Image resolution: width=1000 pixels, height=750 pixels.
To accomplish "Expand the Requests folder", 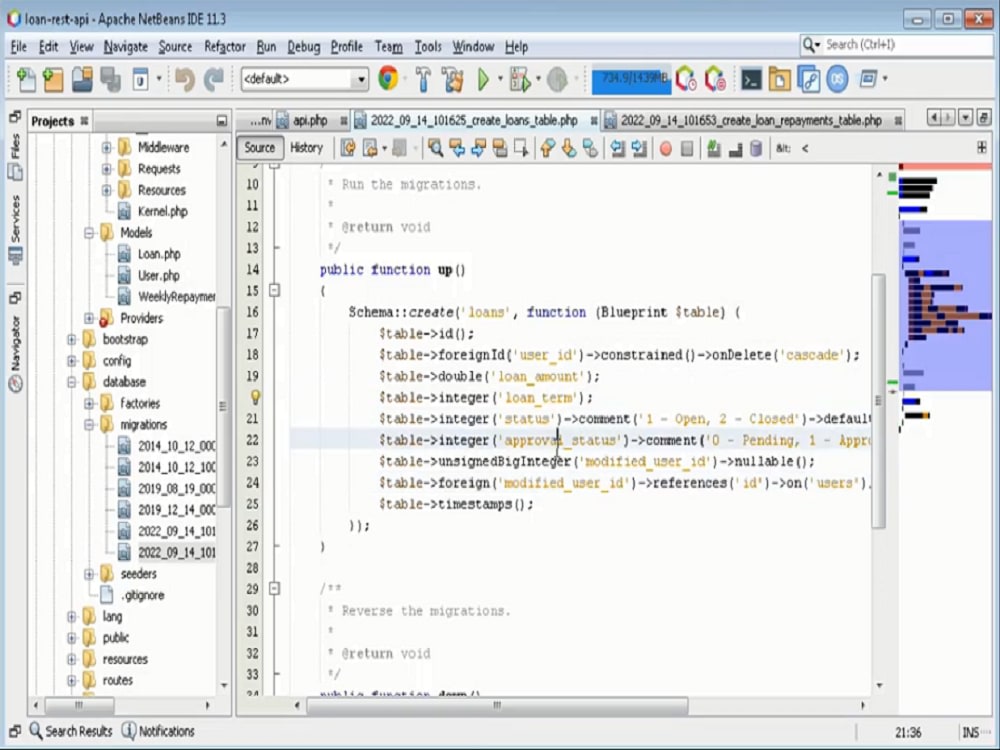I will [107, 169].
